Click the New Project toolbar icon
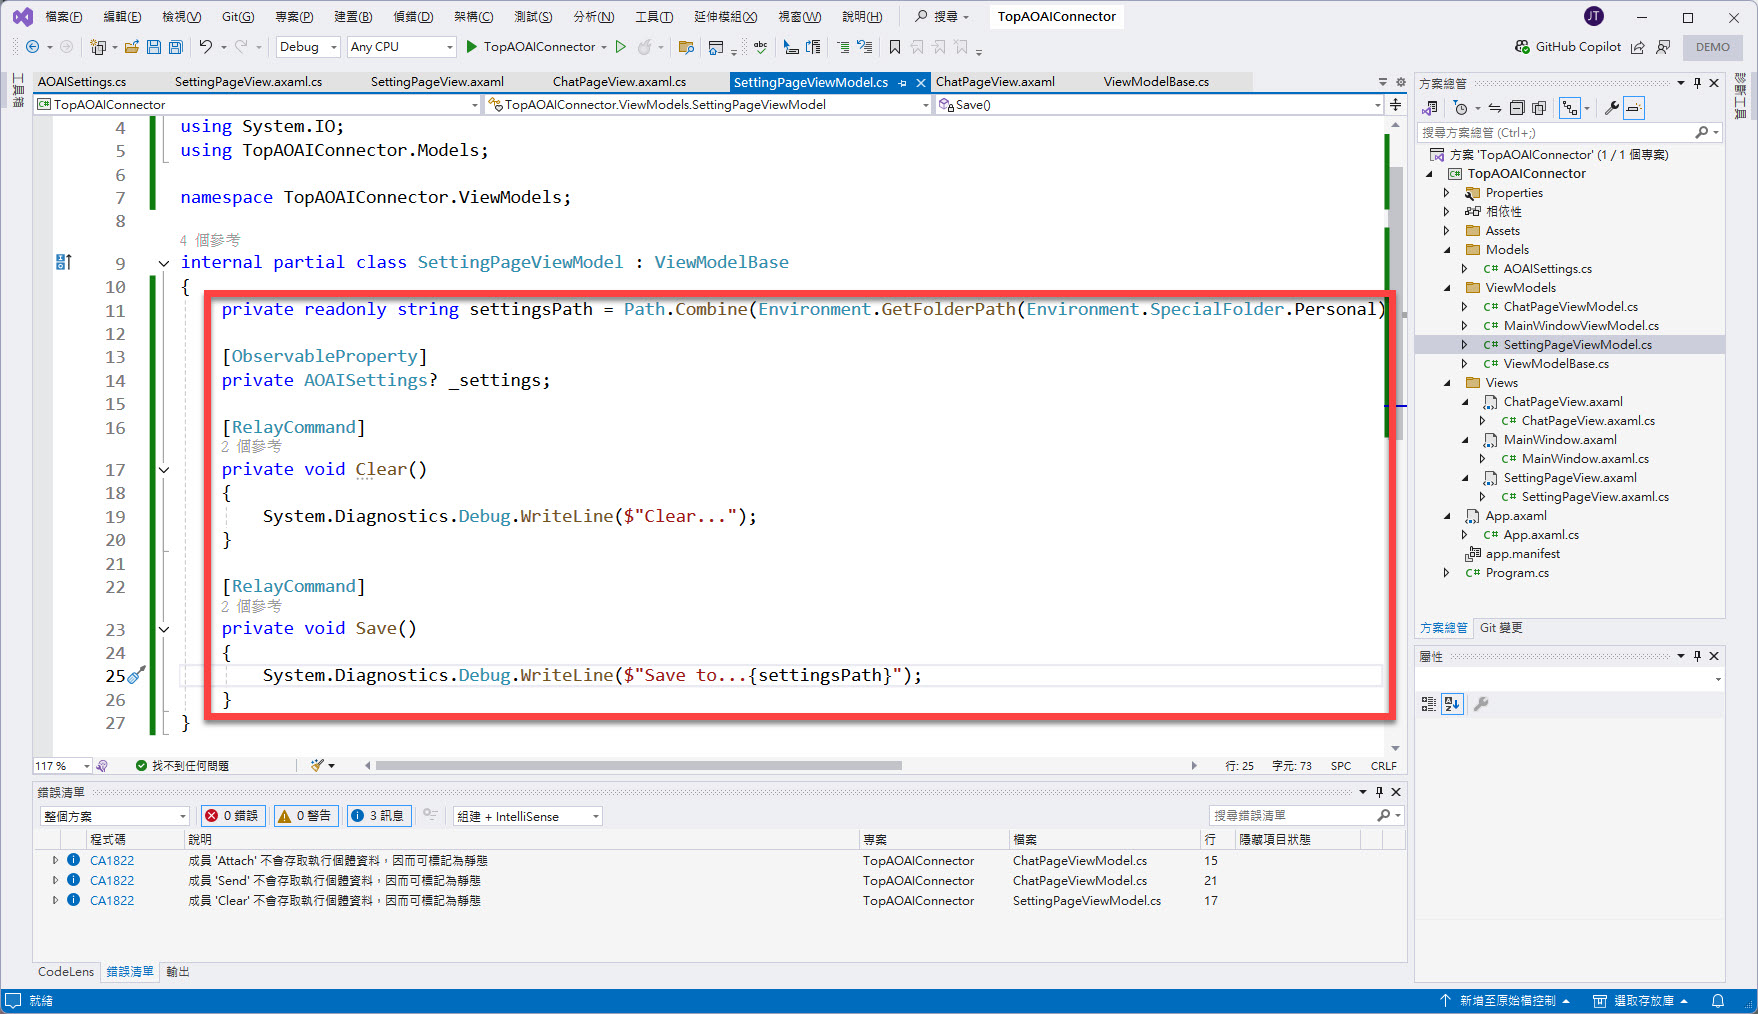The image size is (1758, 1014). tap(98, 47)
